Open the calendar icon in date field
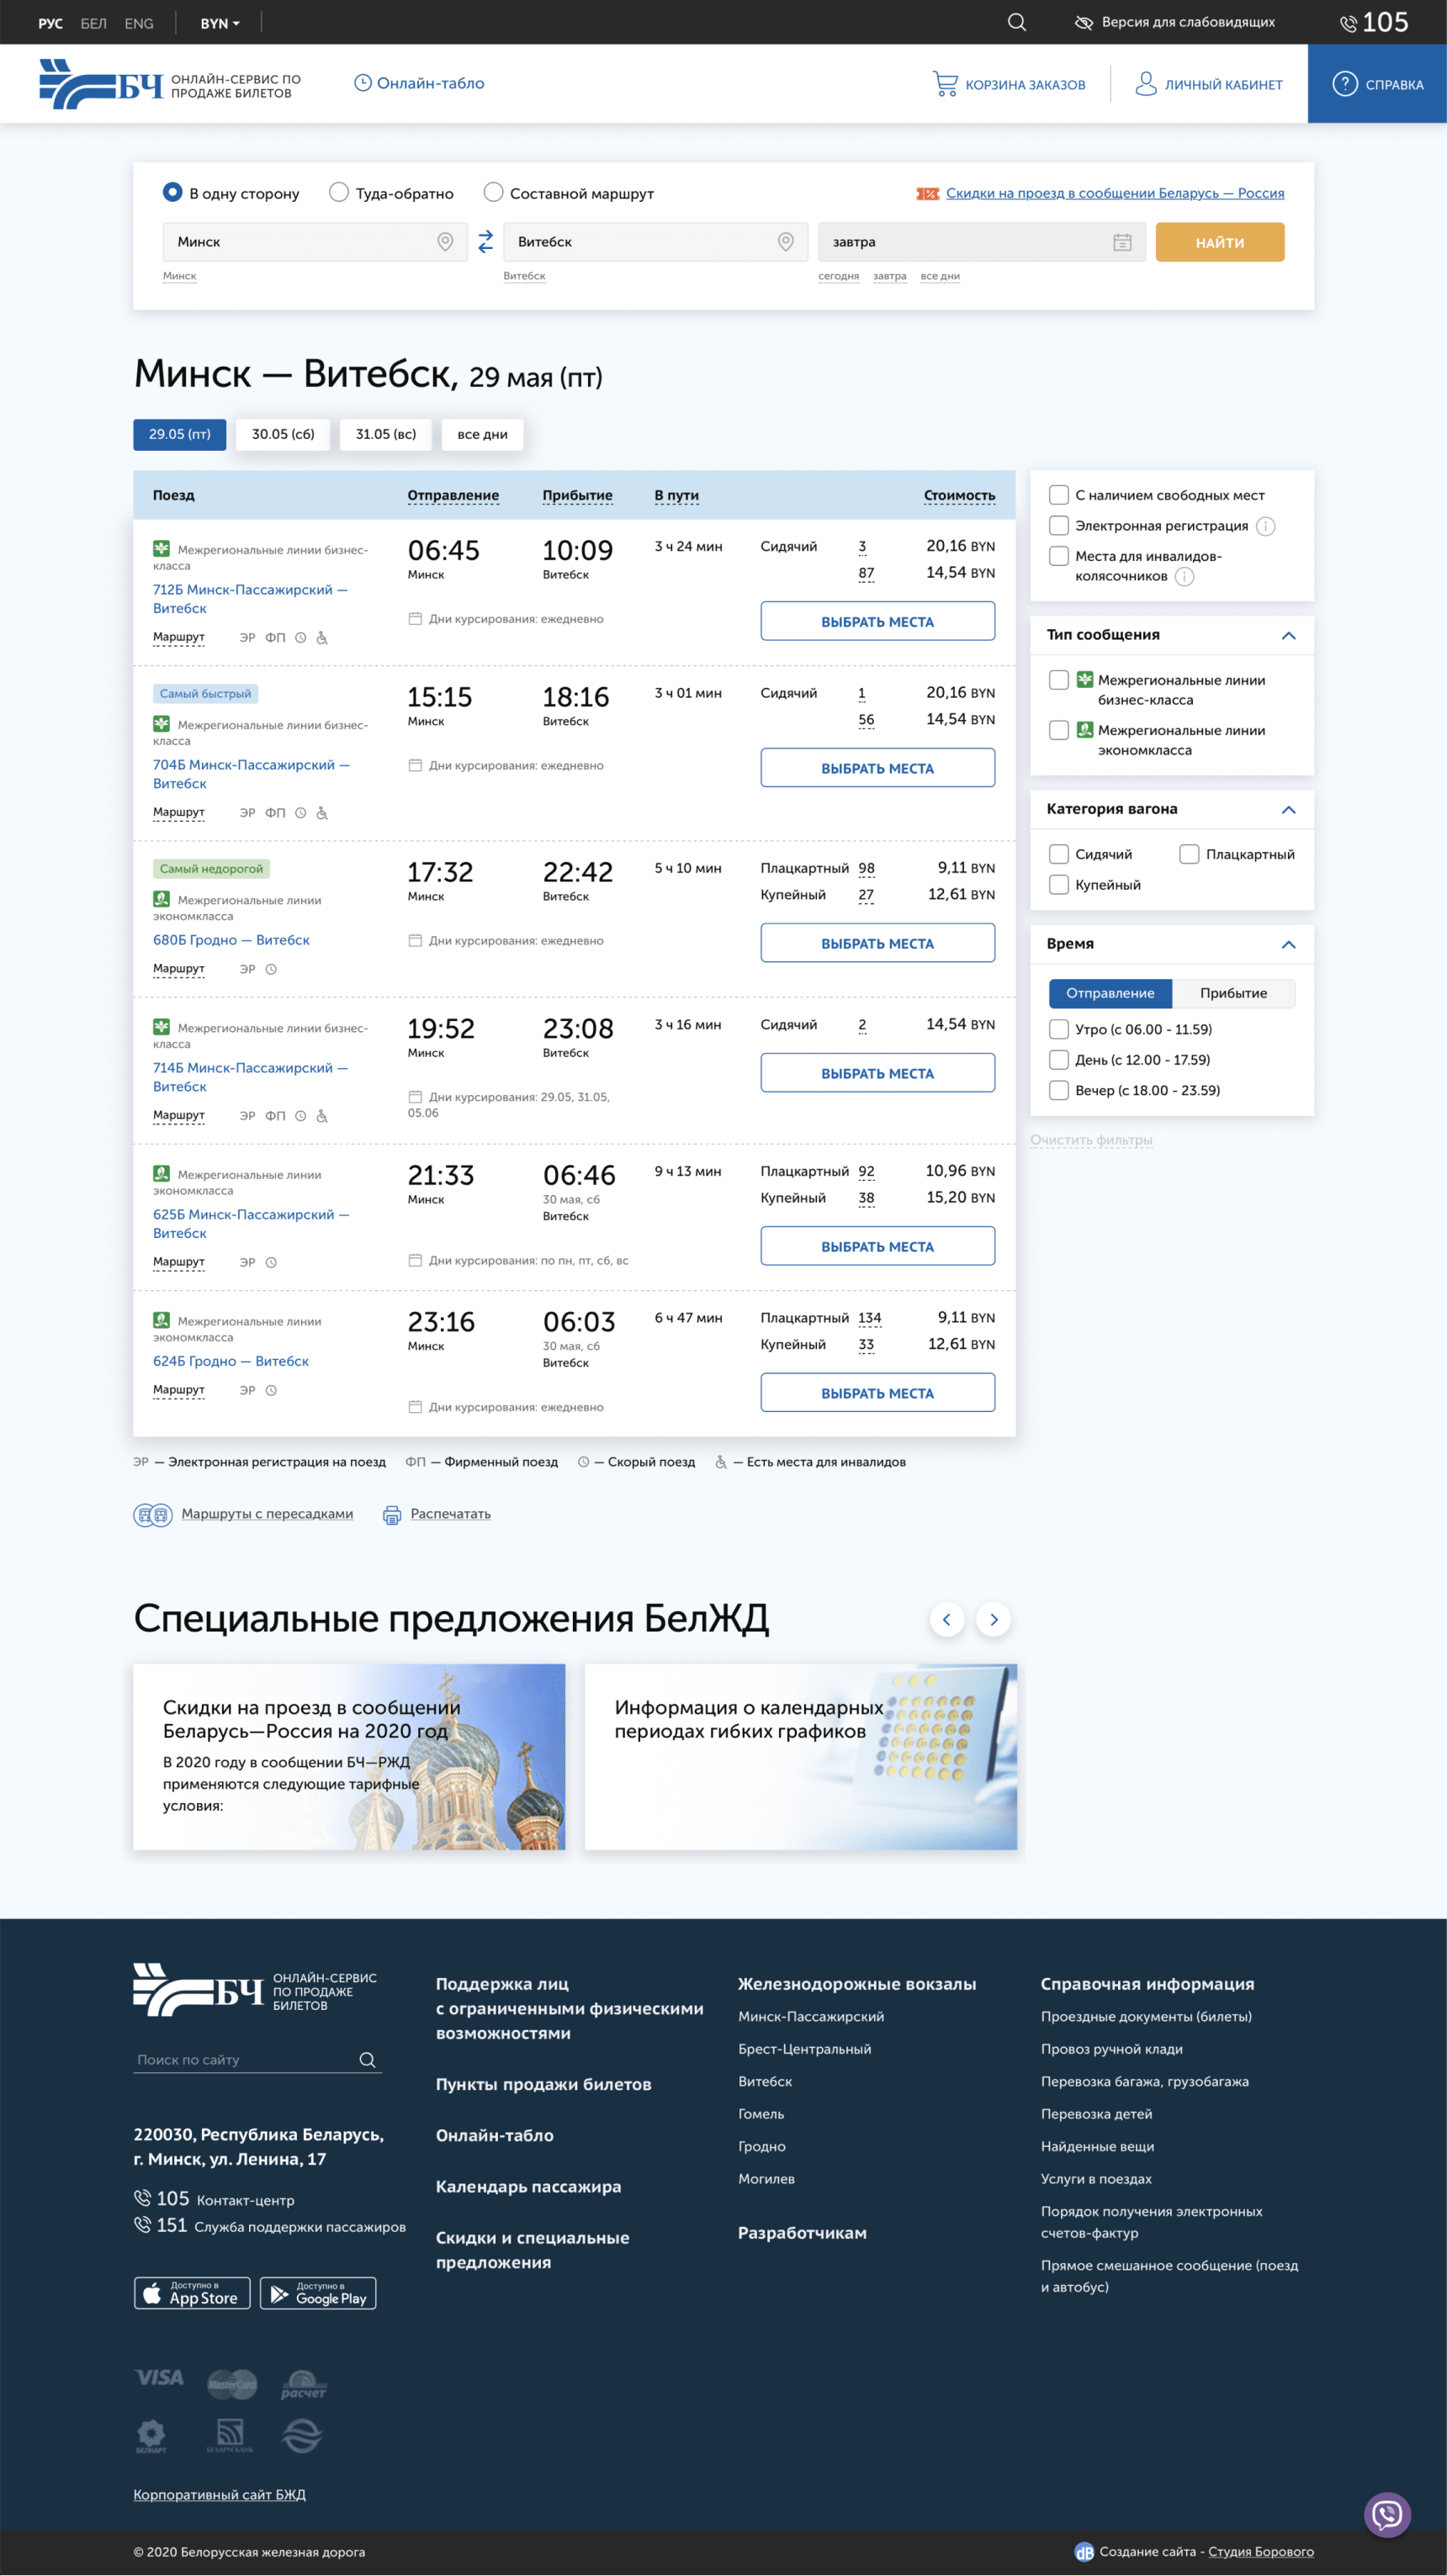The image size is (1447, 2576). (x=1122, y=242)
